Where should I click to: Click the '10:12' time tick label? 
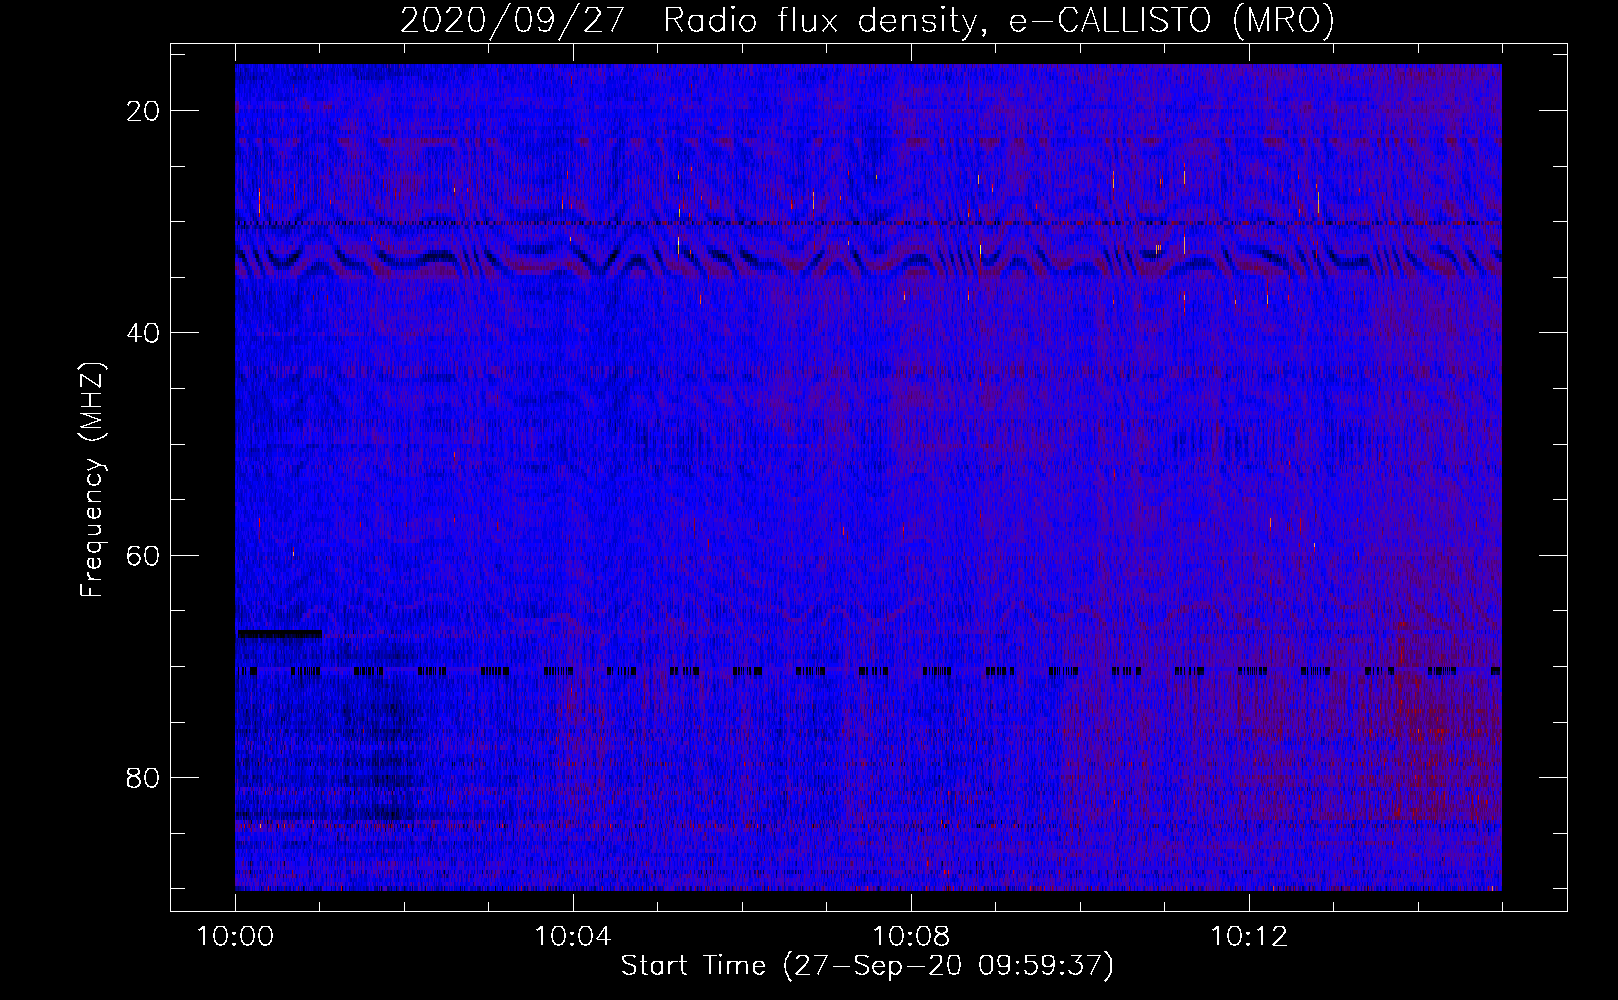tap(1248, 937)
